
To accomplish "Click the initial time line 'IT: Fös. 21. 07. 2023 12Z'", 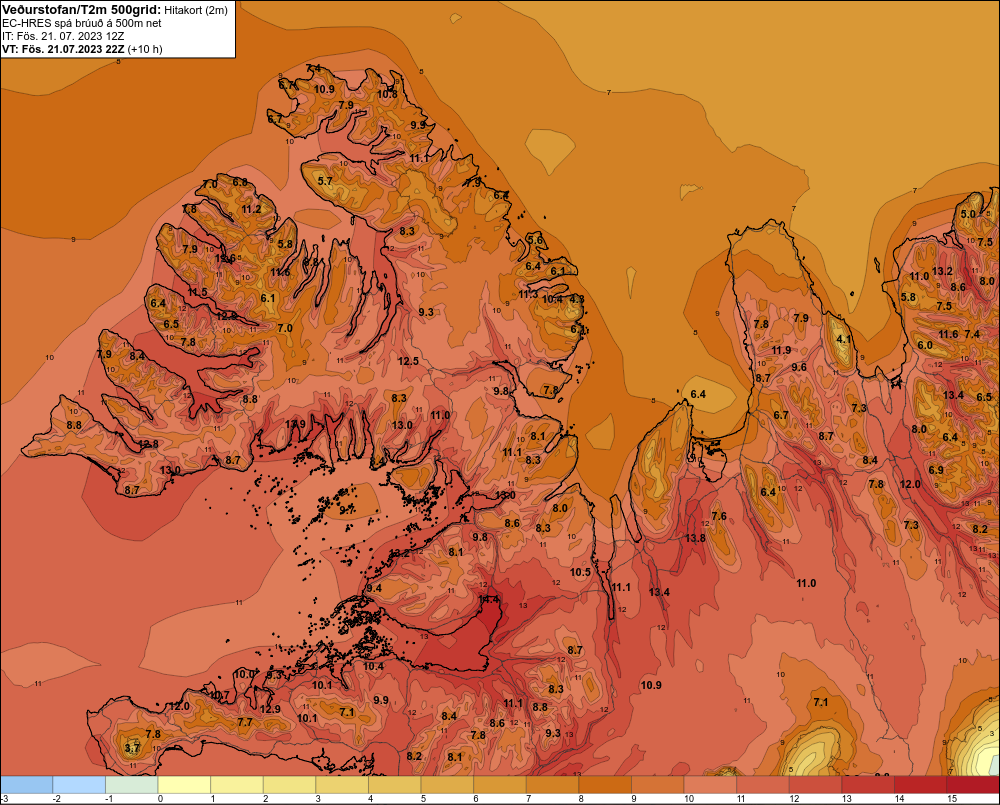I will coord(63,36).
